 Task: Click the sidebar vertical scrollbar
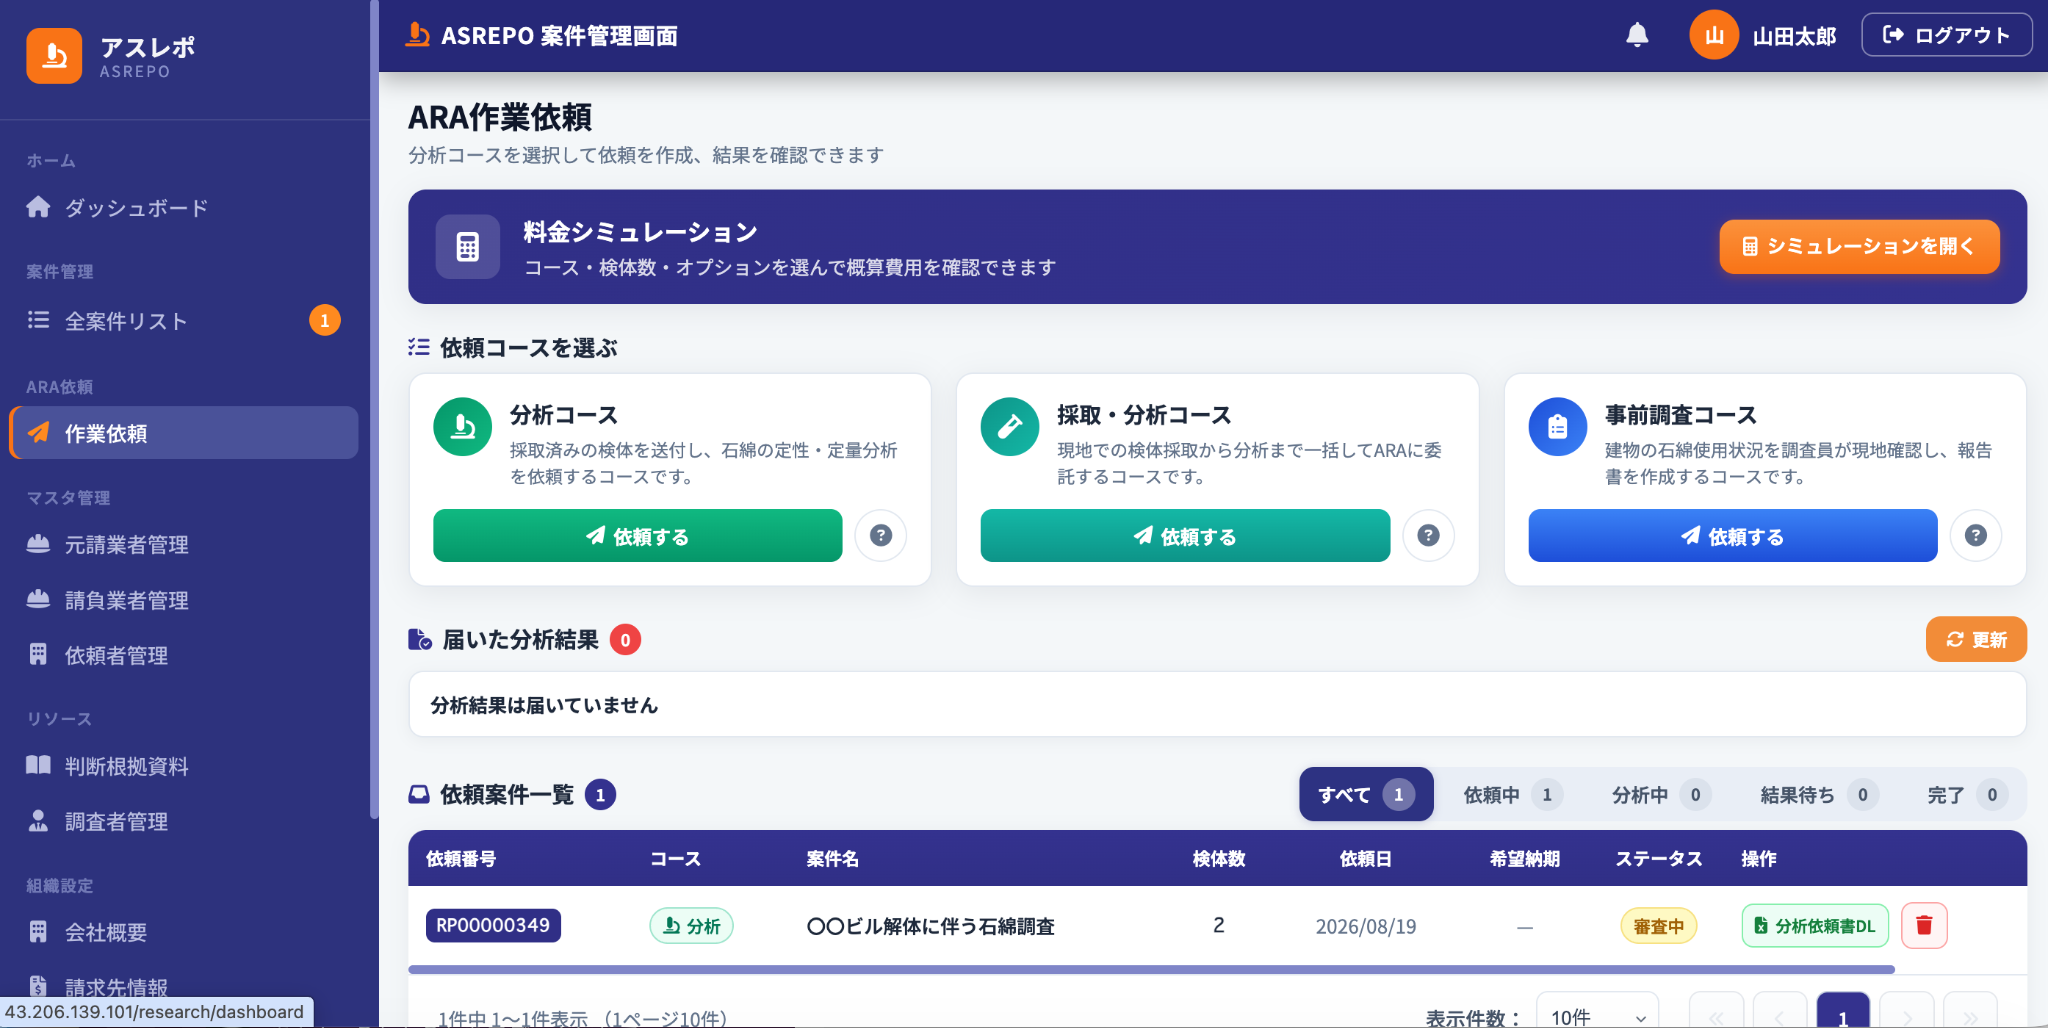click(374, 410)
